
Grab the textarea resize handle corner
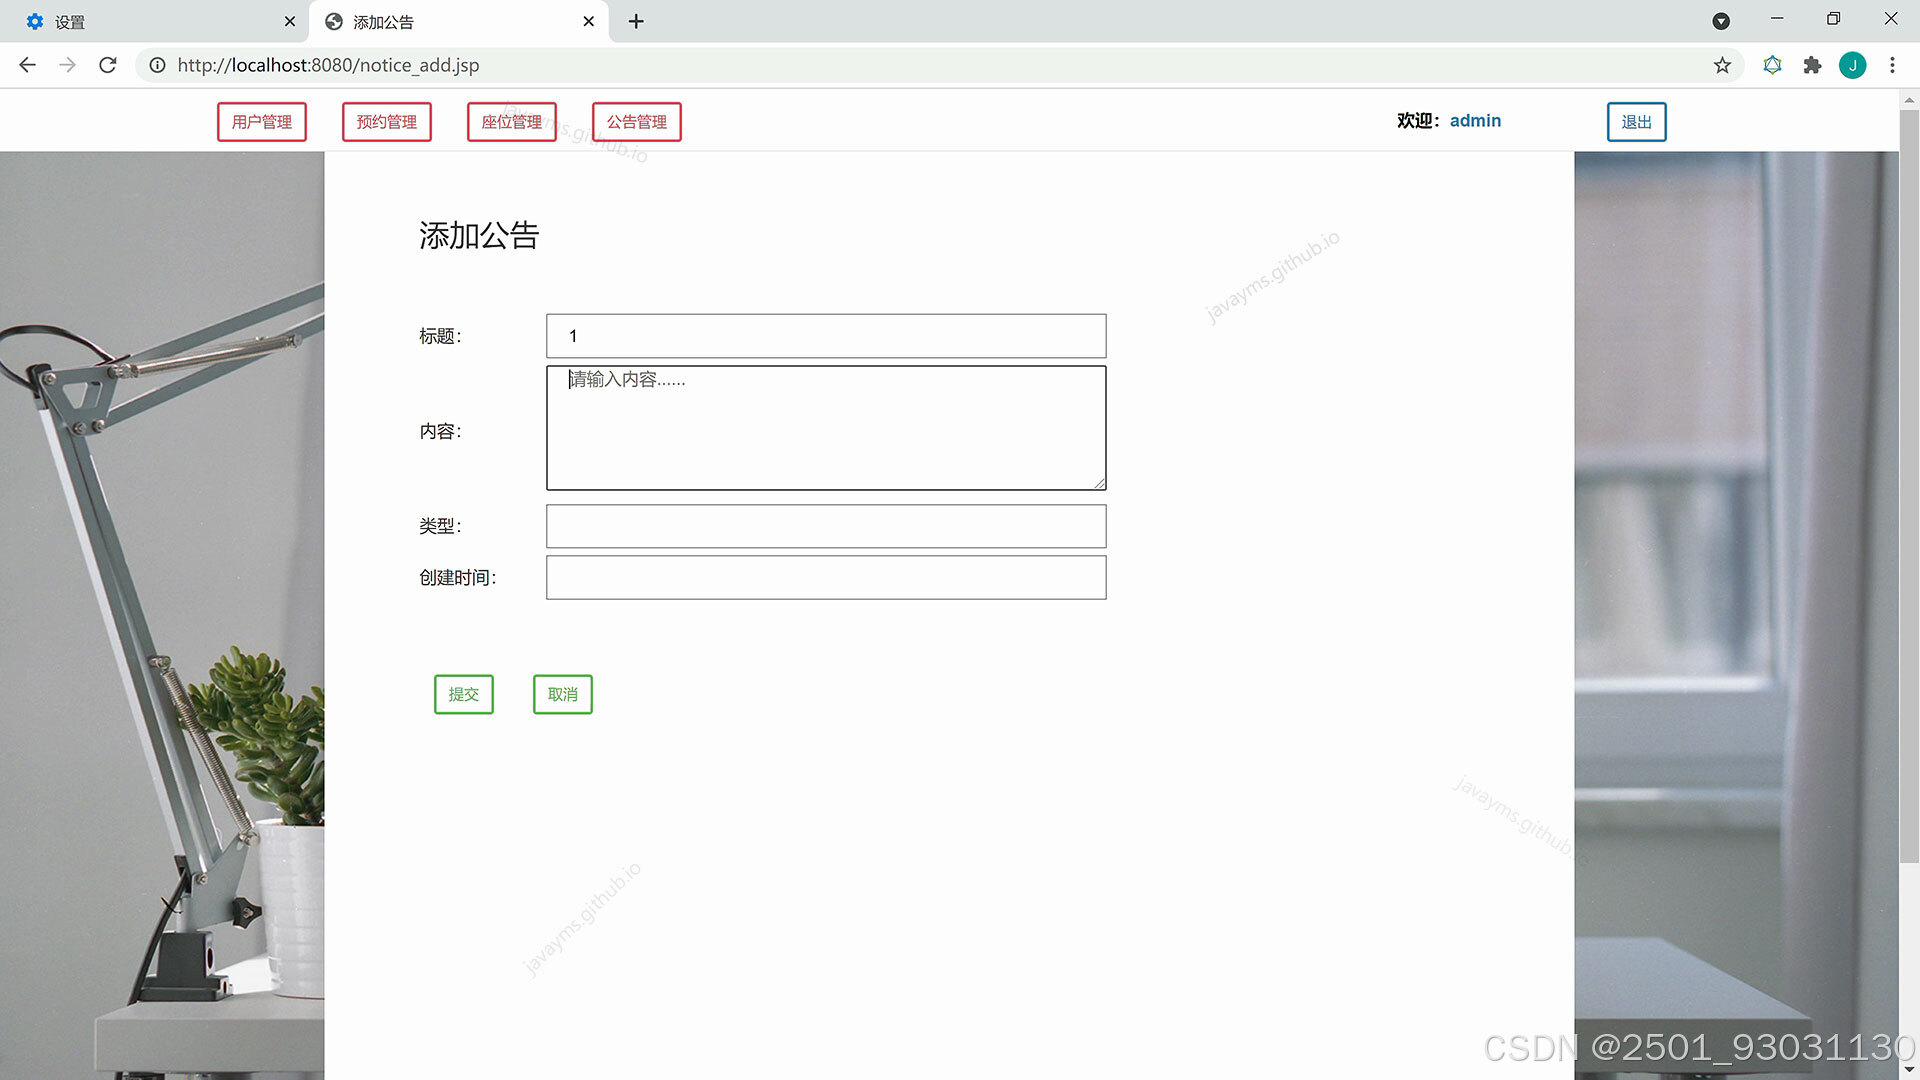[1099, 483]
